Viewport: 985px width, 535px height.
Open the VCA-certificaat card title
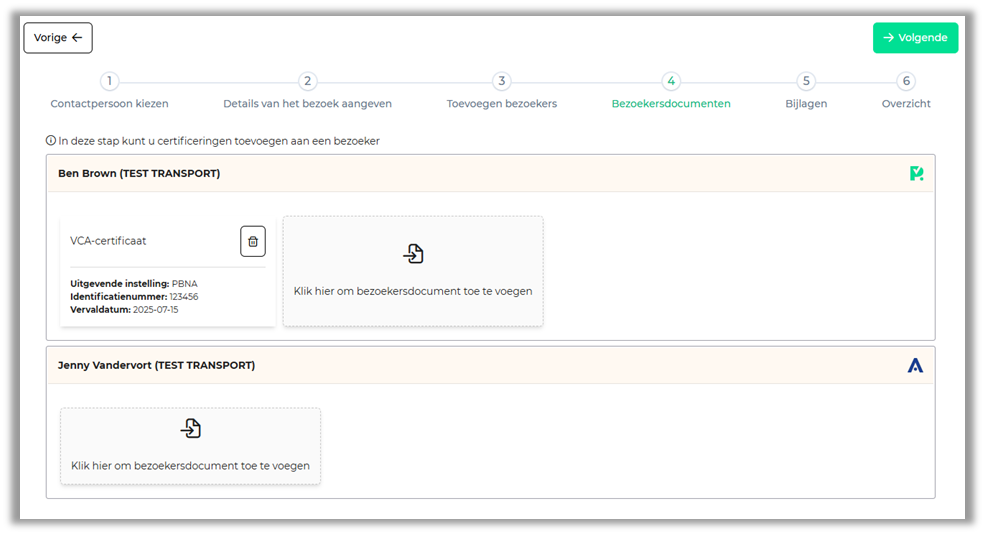coord(108,241)
